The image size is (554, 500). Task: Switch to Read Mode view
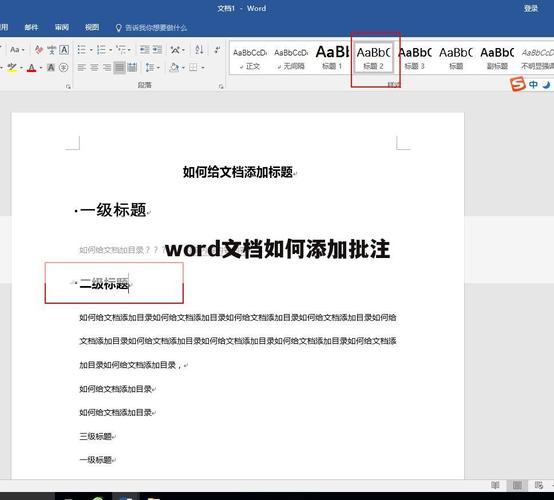pyautogui.click(x=495, y=486)
